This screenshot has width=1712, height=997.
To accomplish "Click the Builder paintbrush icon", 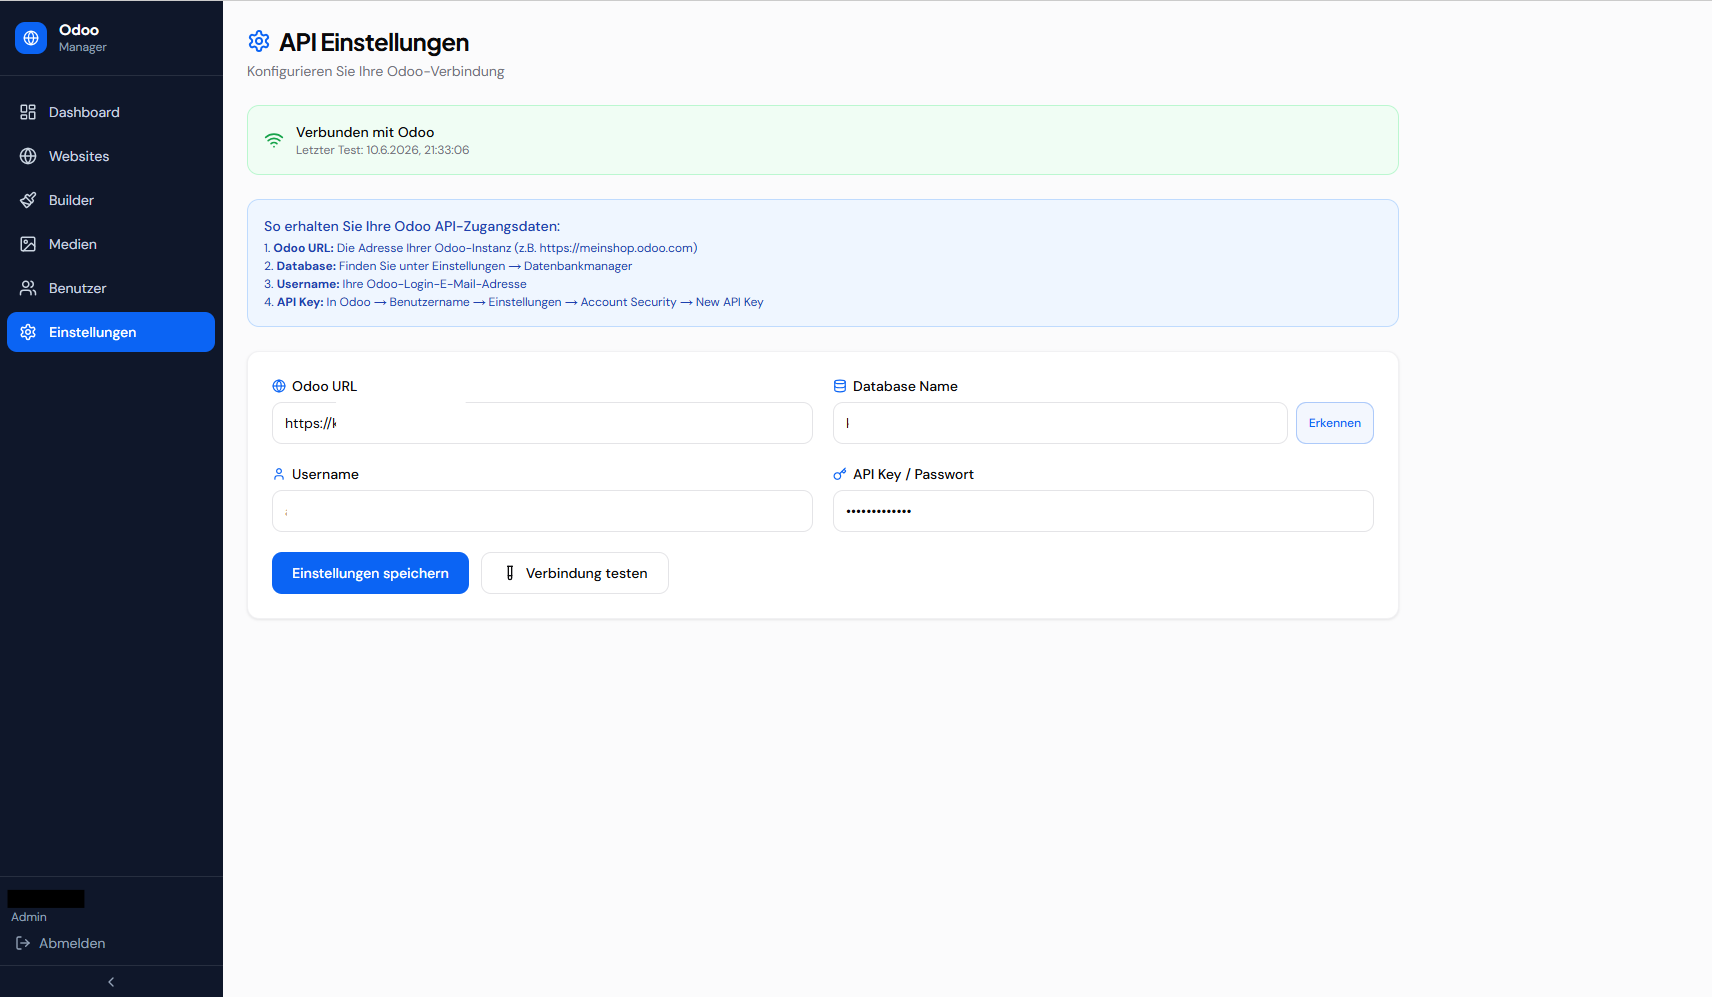I will pos(28,200).
